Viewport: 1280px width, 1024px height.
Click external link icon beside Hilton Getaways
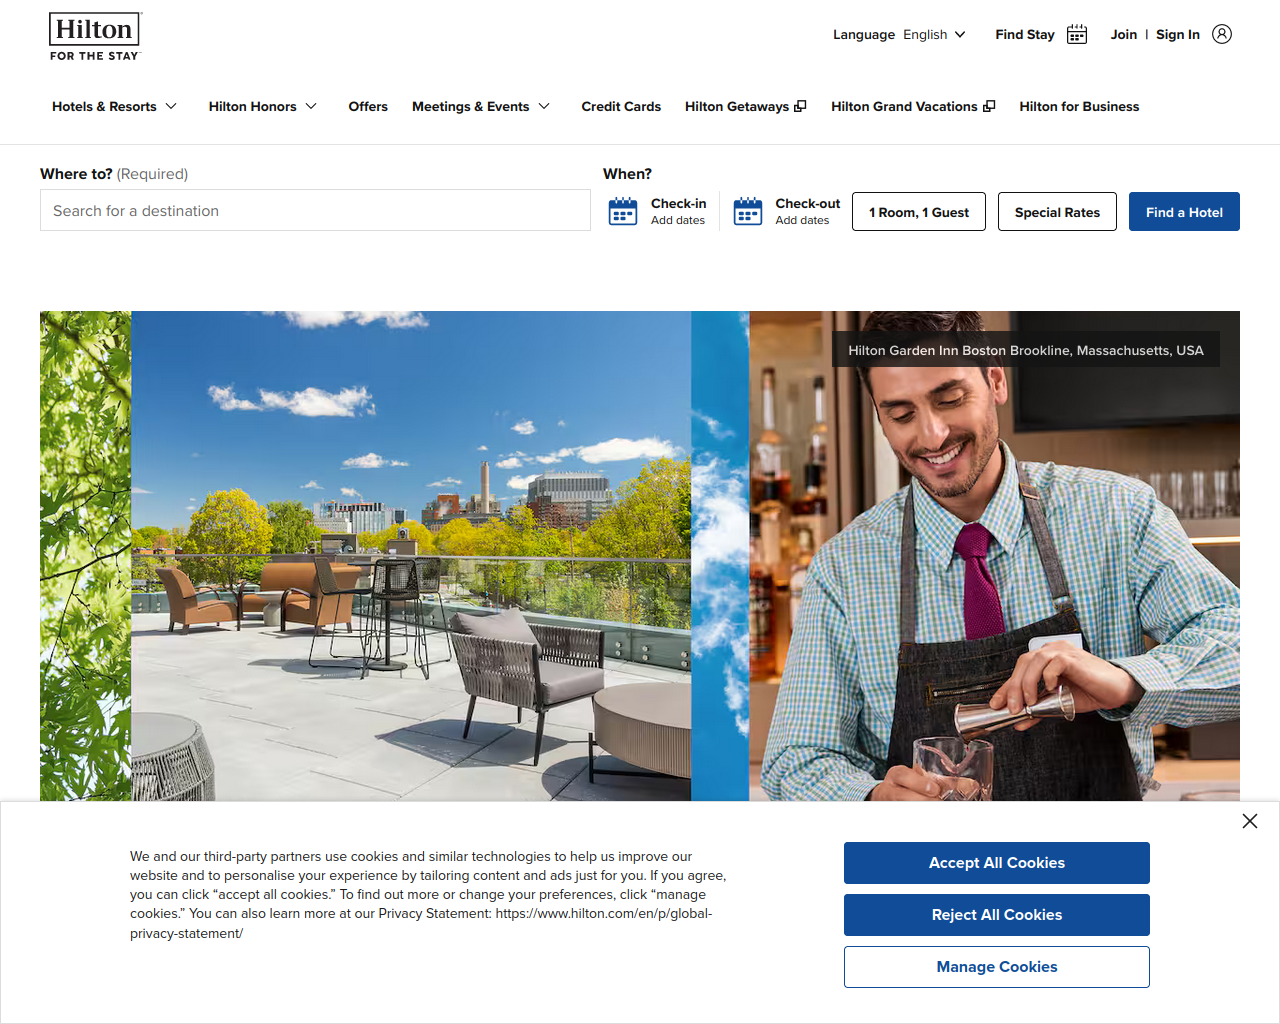click(800, 106)
